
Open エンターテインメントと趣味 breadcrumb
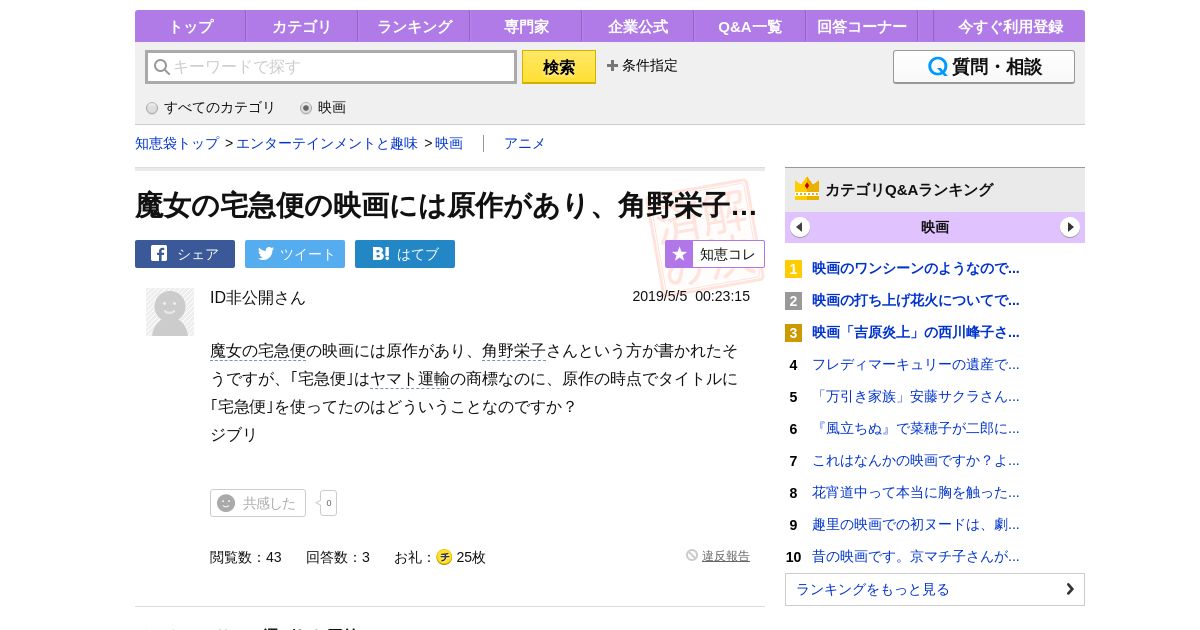tap(327, 143)
